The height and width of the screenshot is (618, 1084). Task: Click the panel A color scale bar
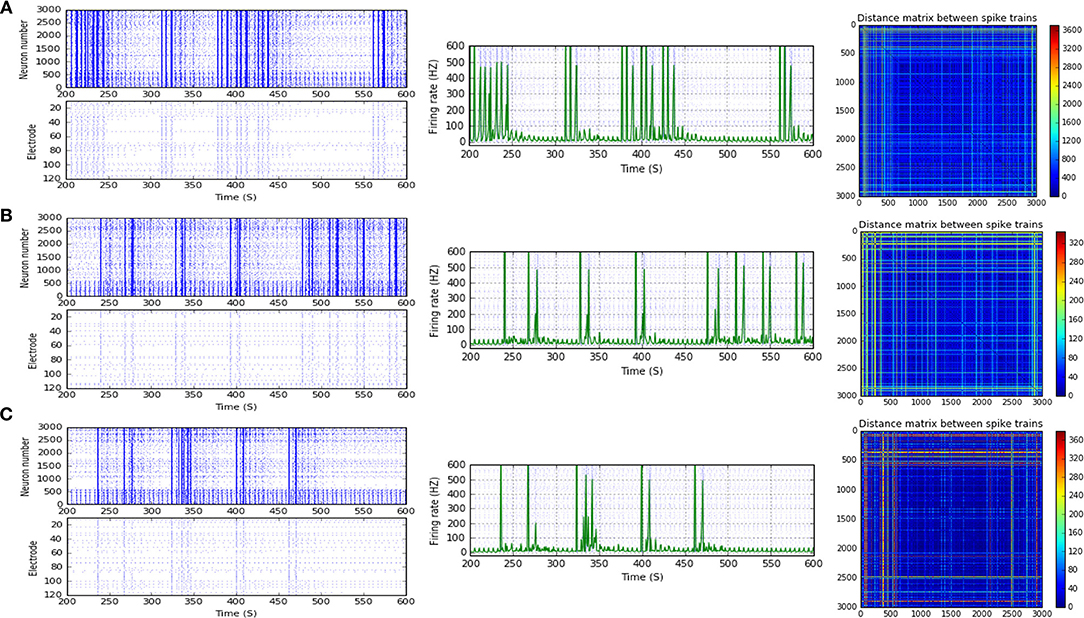(x=1054, y=111)
